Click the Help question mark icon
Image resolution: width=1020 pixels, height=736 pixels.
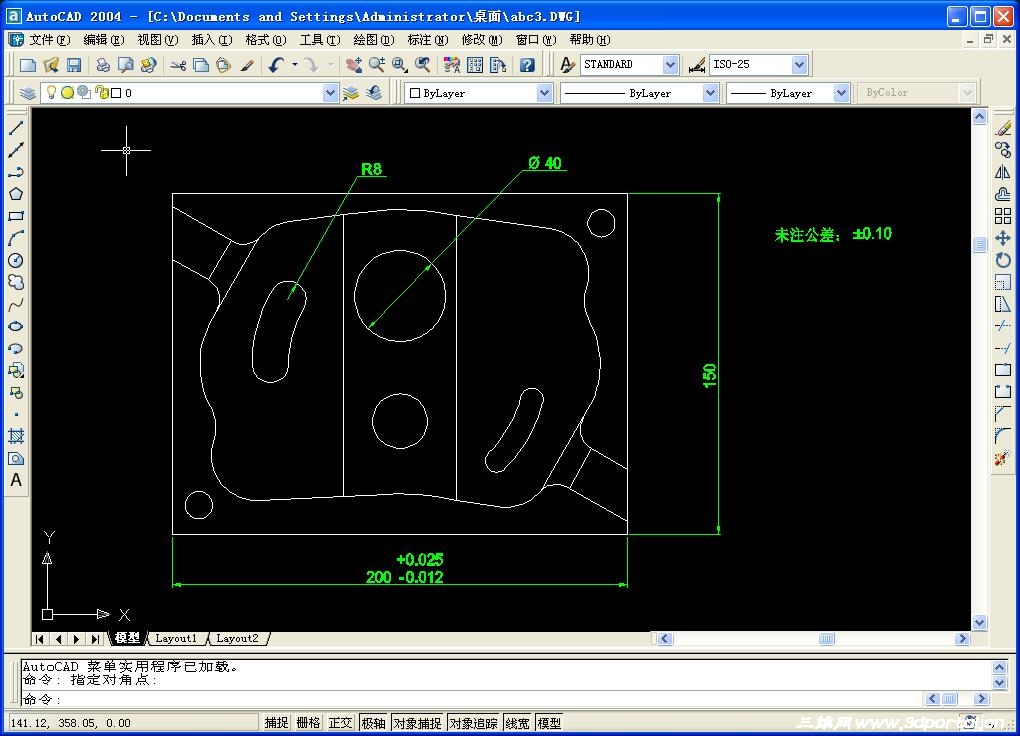528,64
